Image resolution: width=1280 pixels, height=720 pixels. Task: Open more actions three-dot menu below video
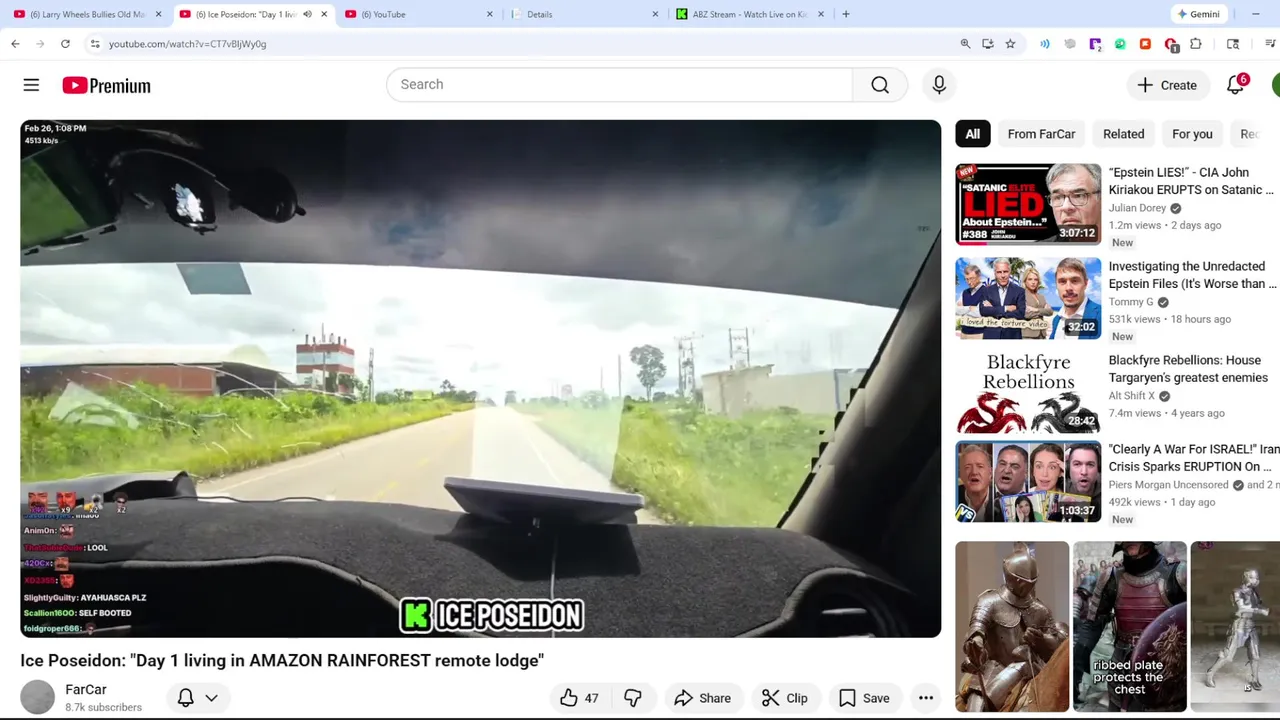pos(926,698)
